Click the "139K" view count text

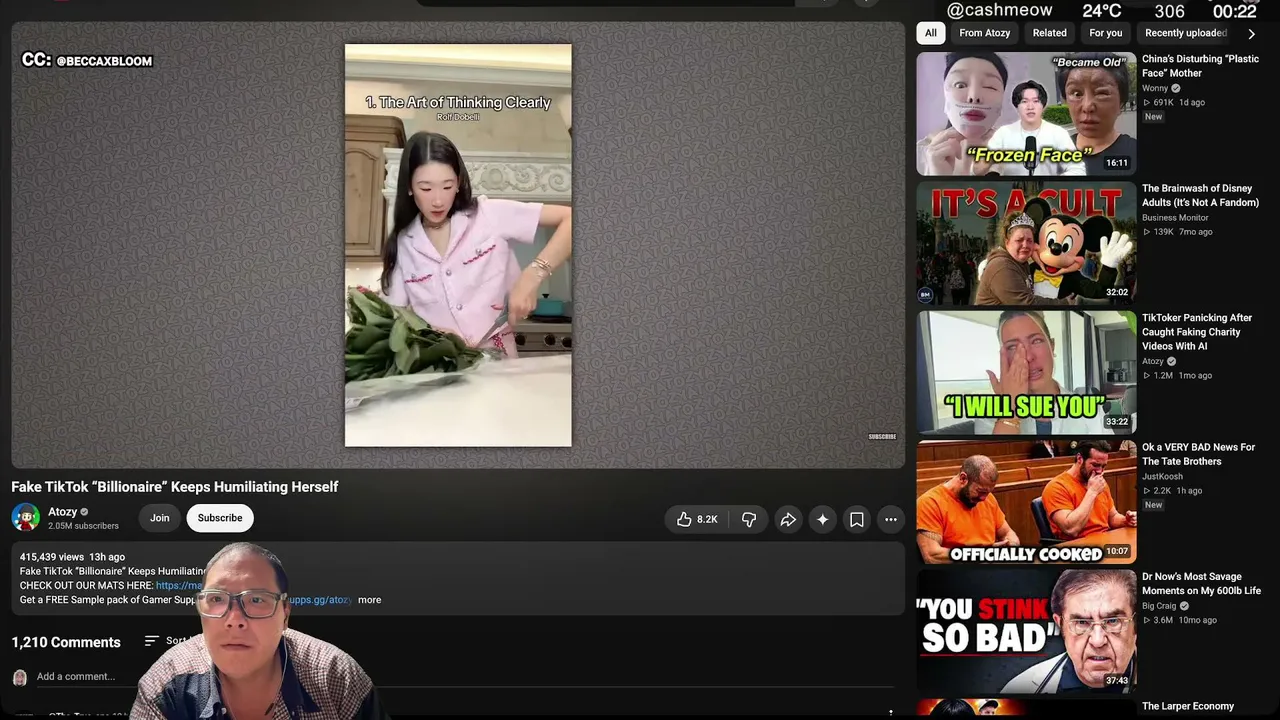tap(1163, 232)
